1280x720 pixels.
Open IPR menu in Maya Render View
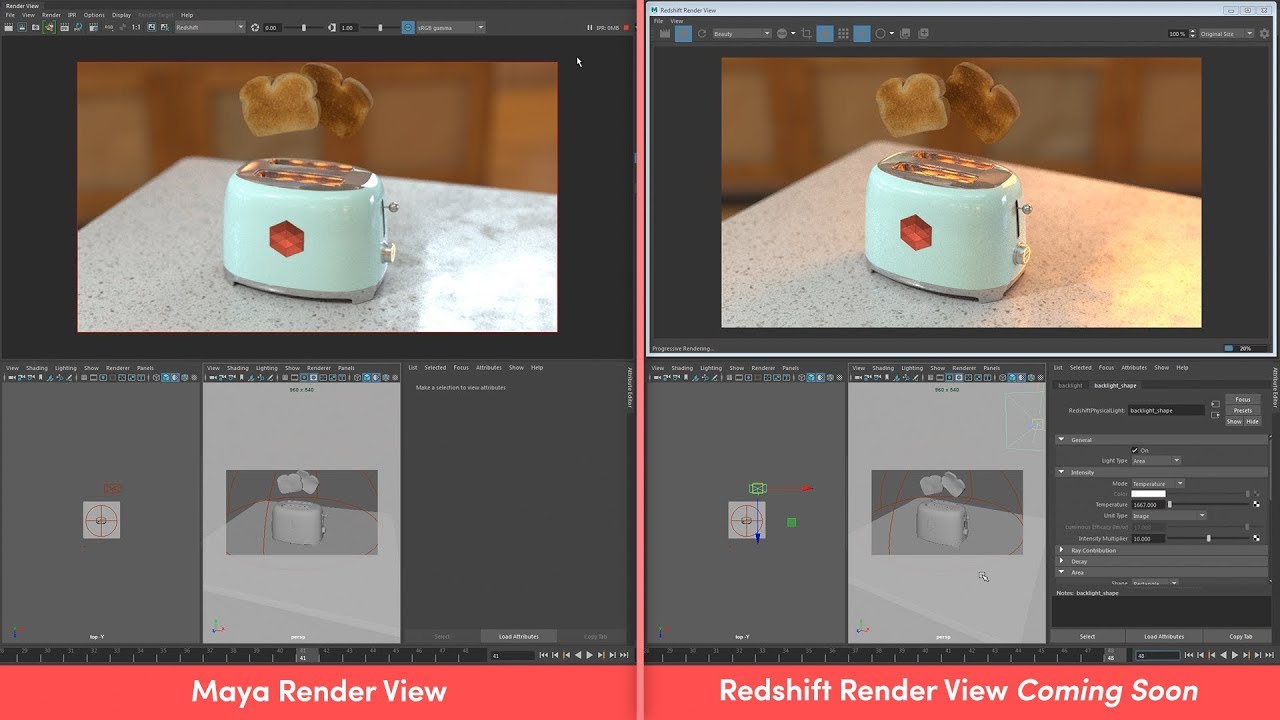point(72,15)
